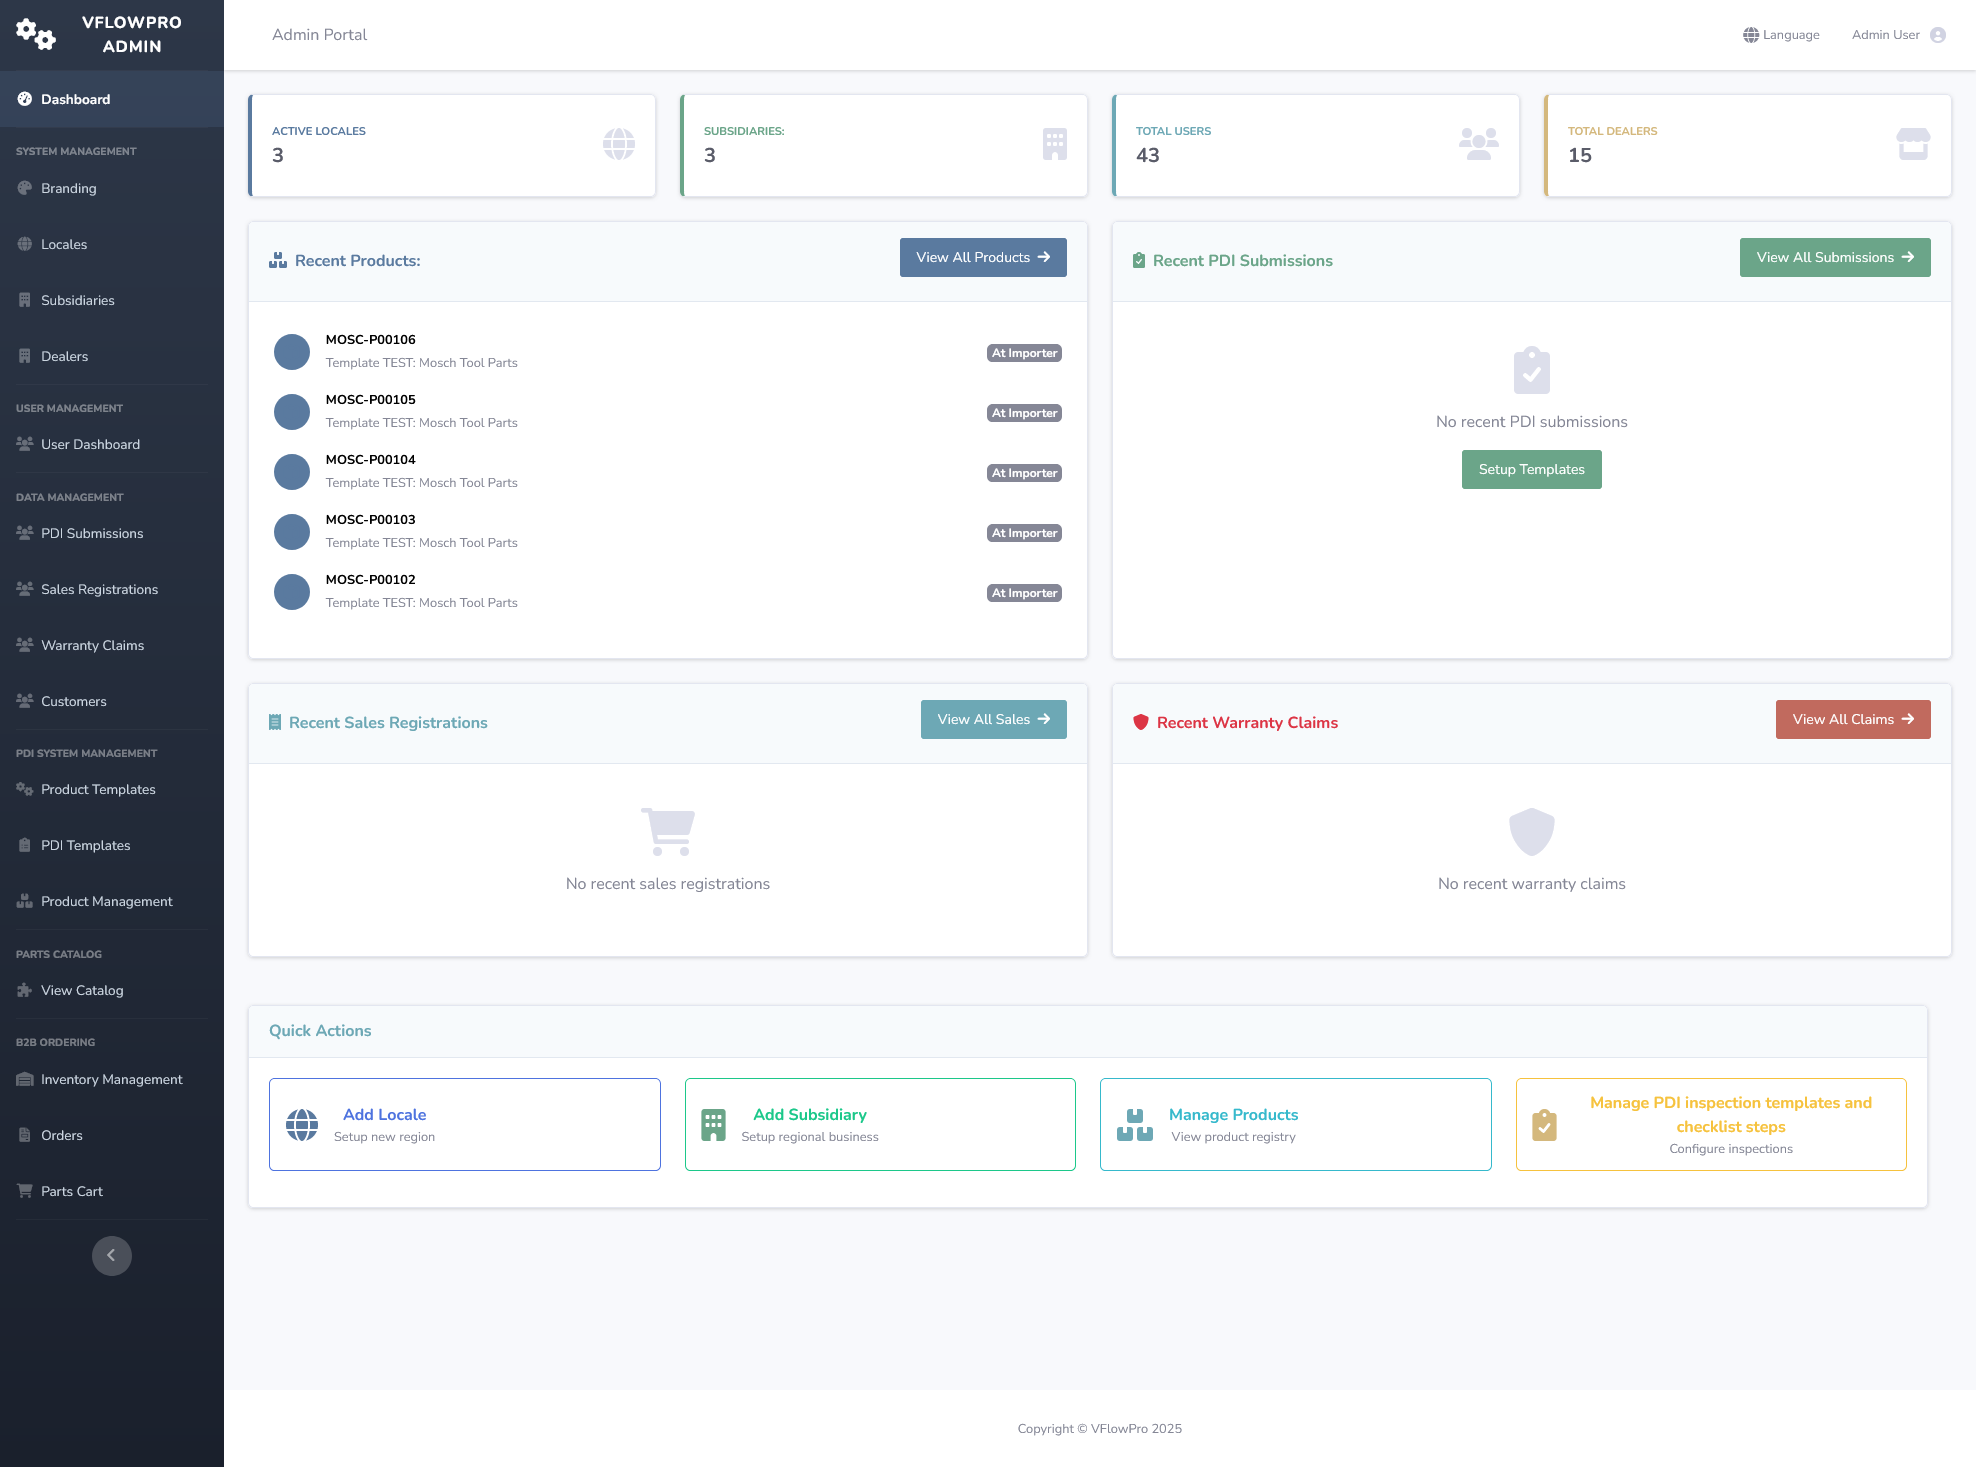Click the View All Products button
This screenshot has height=1467, width=1976.
click(x=982, y=257)
